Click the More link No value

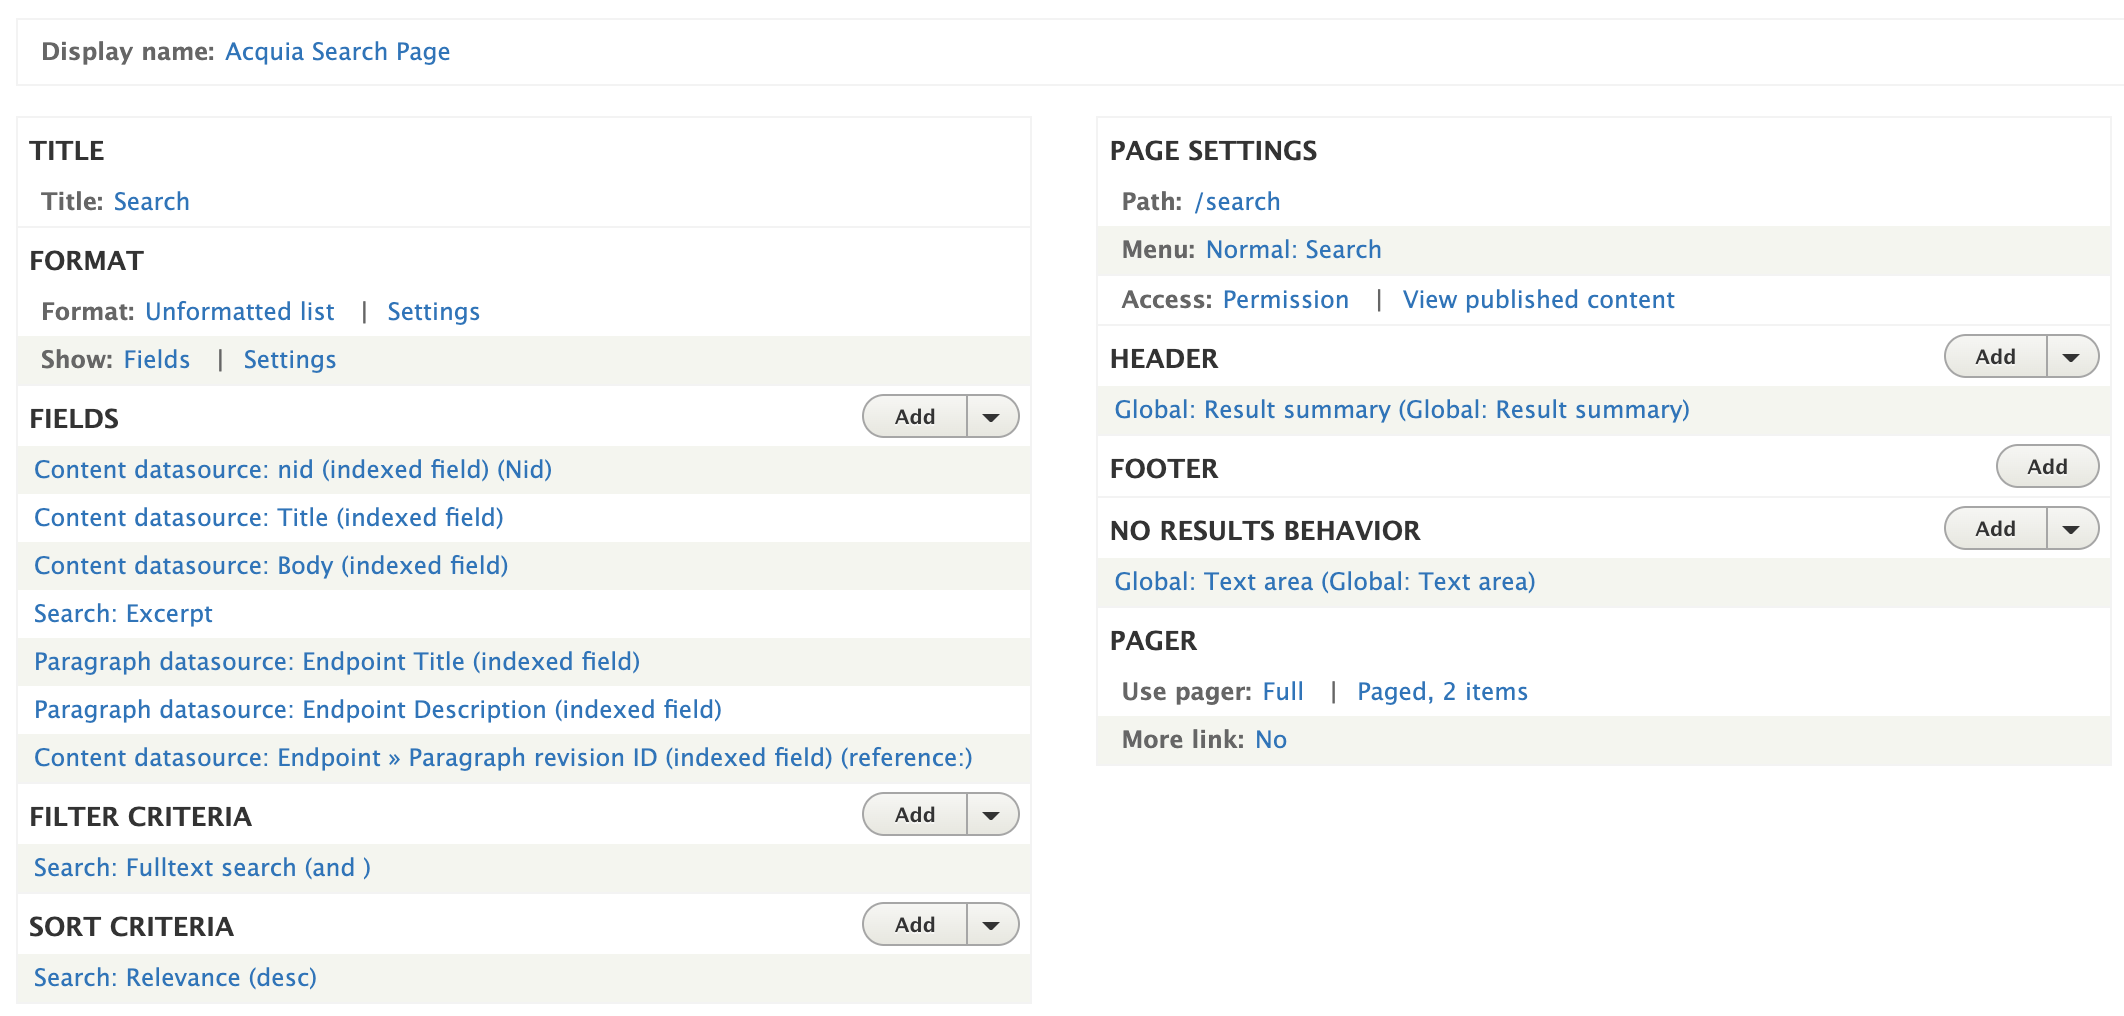tap(1271, 740)
